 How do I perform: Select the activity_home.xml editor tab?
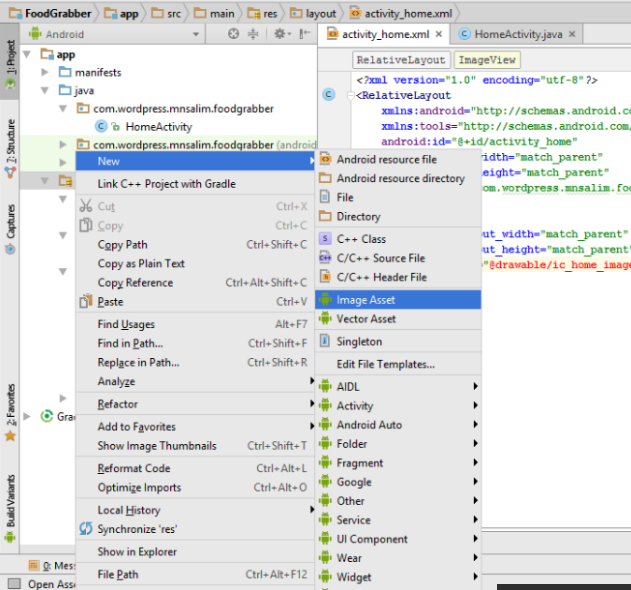point(386,34)
